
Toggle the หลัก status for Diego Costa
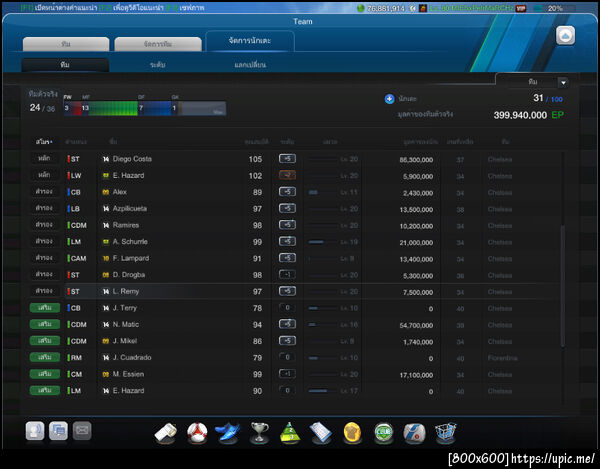pos(44,158)
